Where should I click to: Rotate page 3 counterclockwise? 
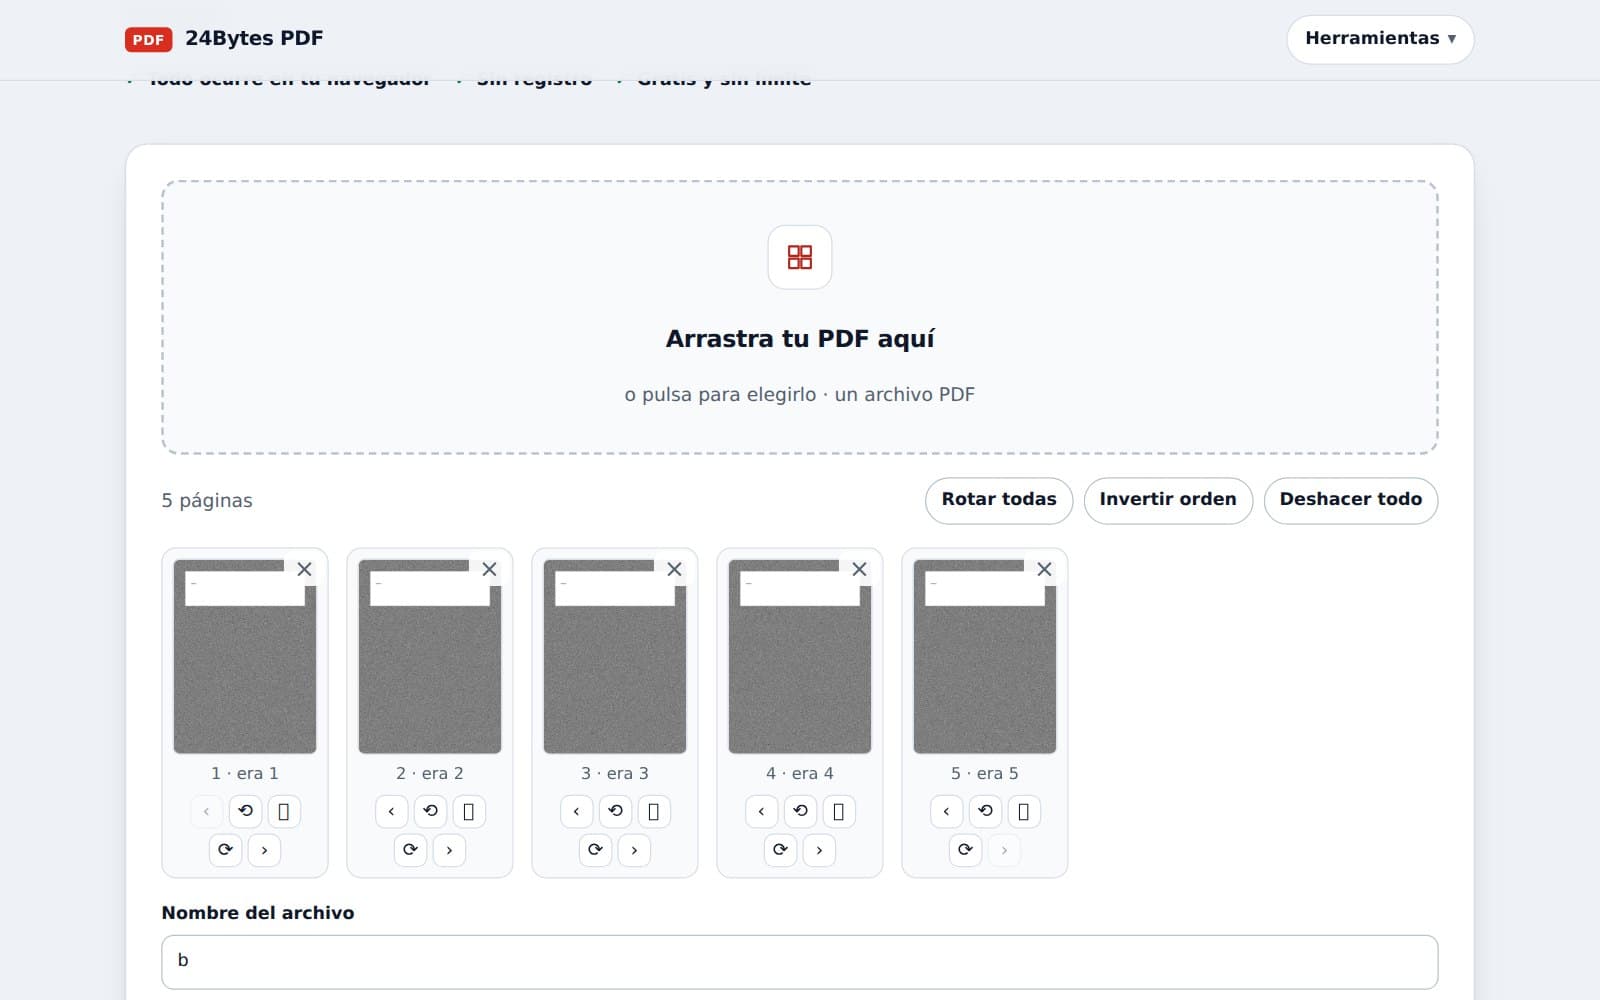(x=615, y=811)
